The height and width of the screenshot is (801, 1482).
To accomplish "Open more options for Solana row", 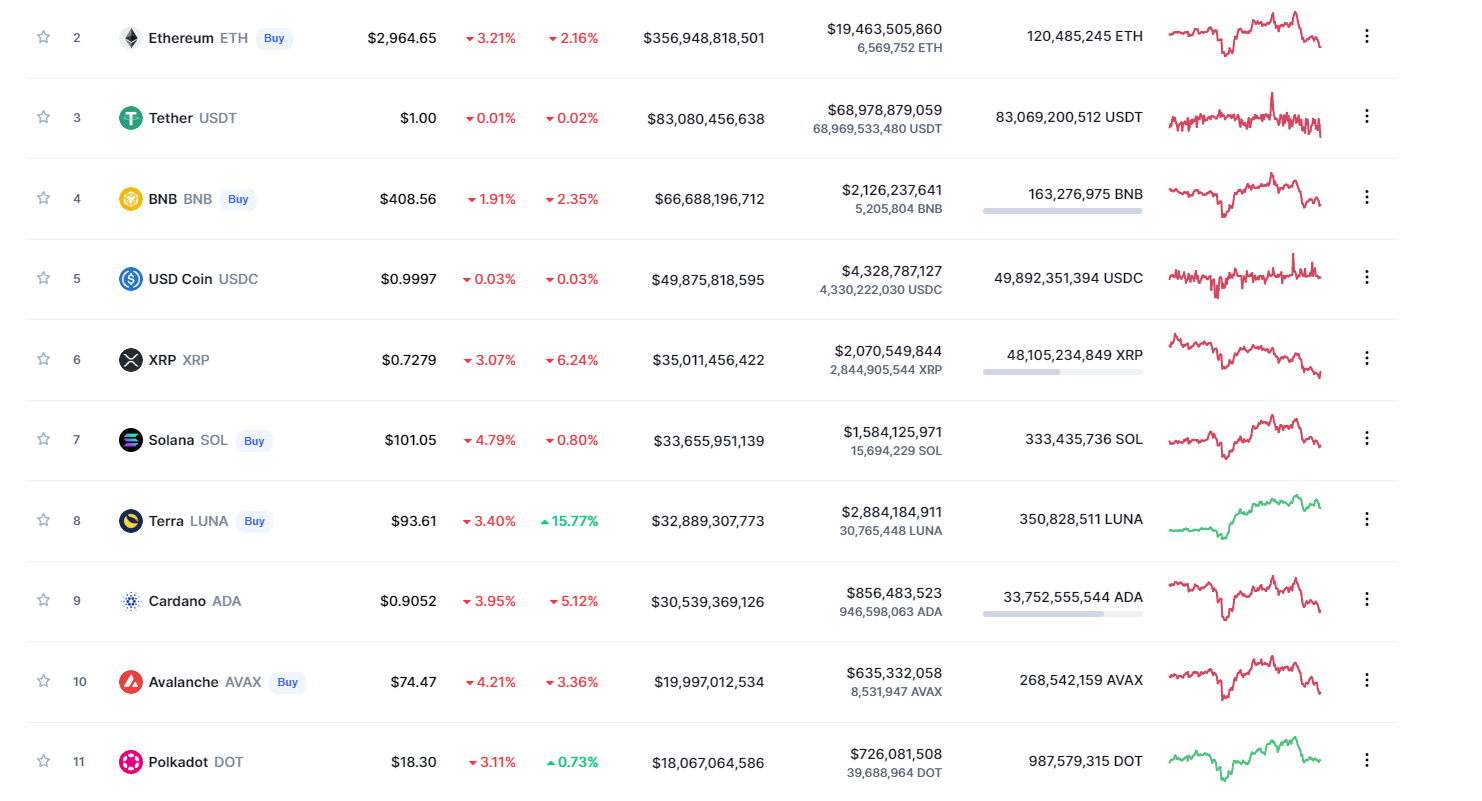I will (1367, 438).
